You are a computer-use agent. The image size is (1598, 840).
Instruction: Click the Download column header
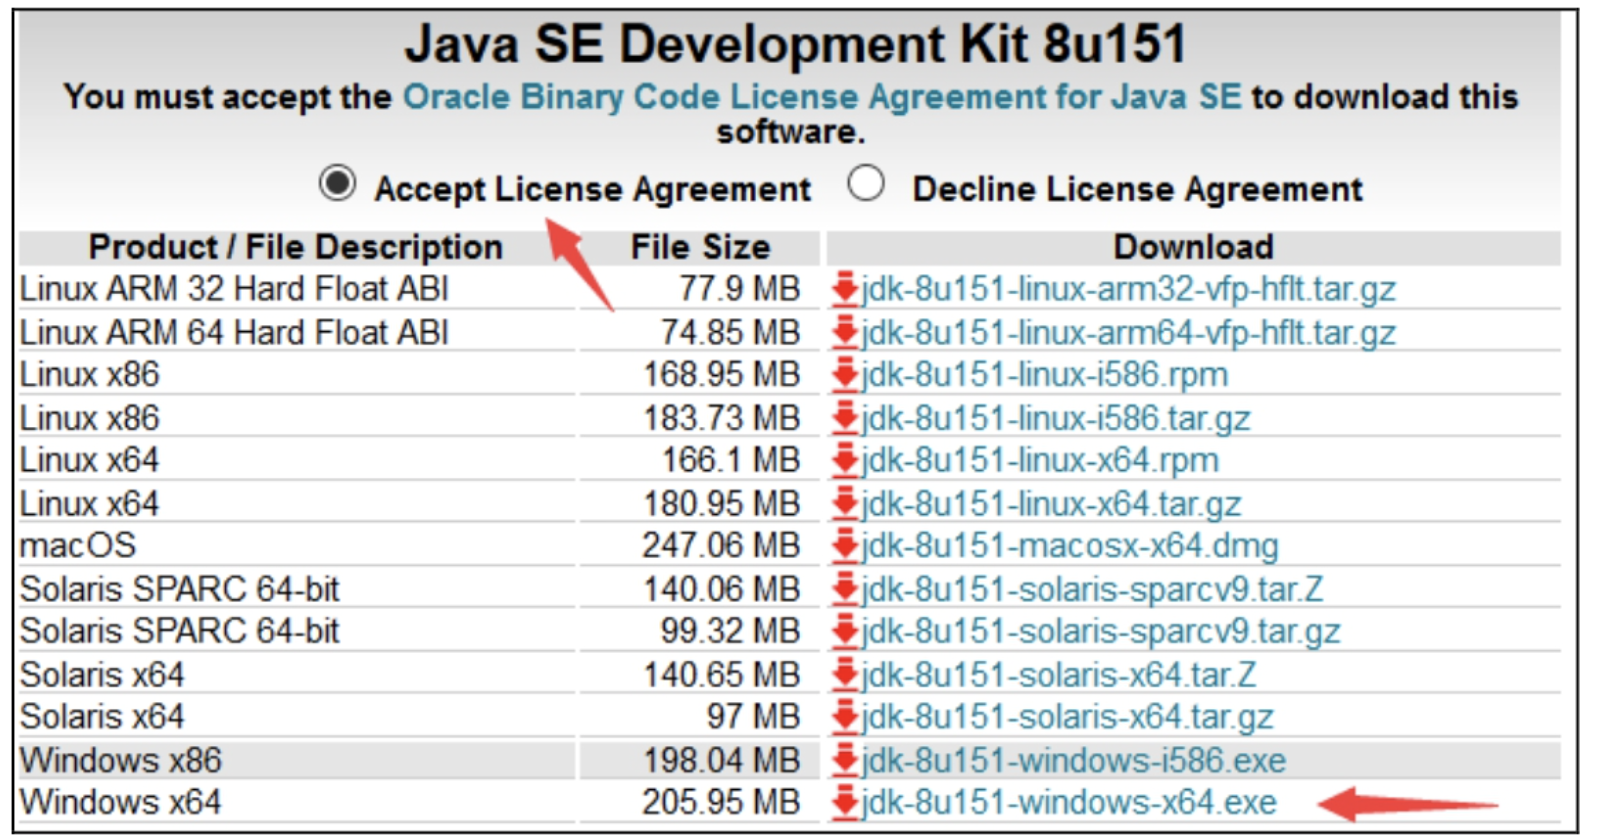[1194, 247]
